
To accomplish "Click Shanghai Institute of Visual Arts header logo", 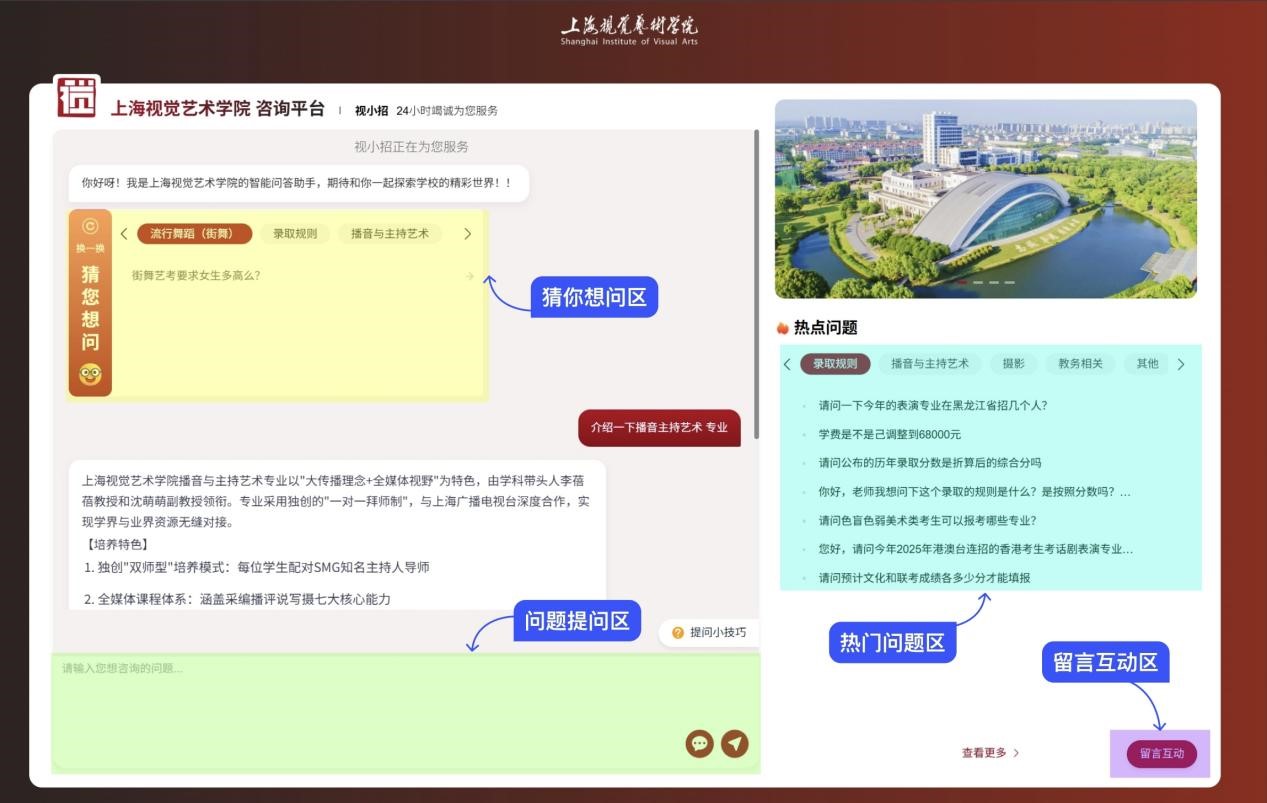I will (x=629, y=29).
